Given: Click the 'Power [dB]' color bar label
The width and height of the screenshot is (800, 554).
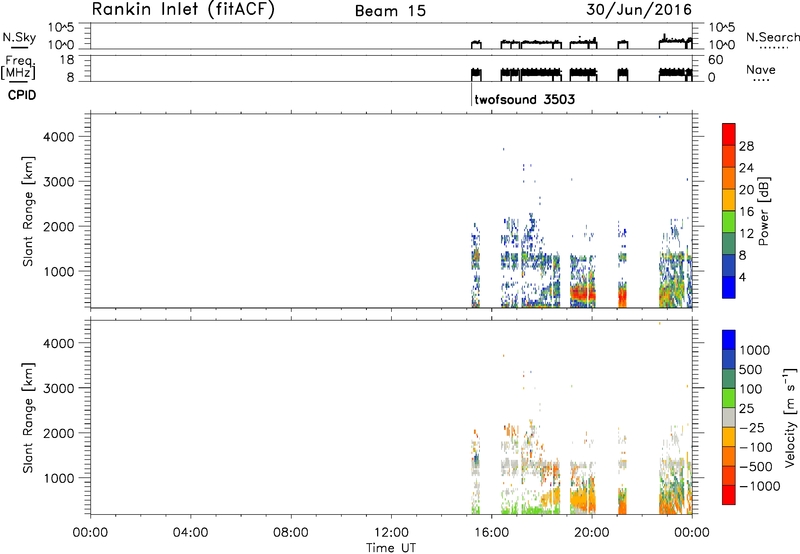Looking at the screenshot, I should pos(763,211).
